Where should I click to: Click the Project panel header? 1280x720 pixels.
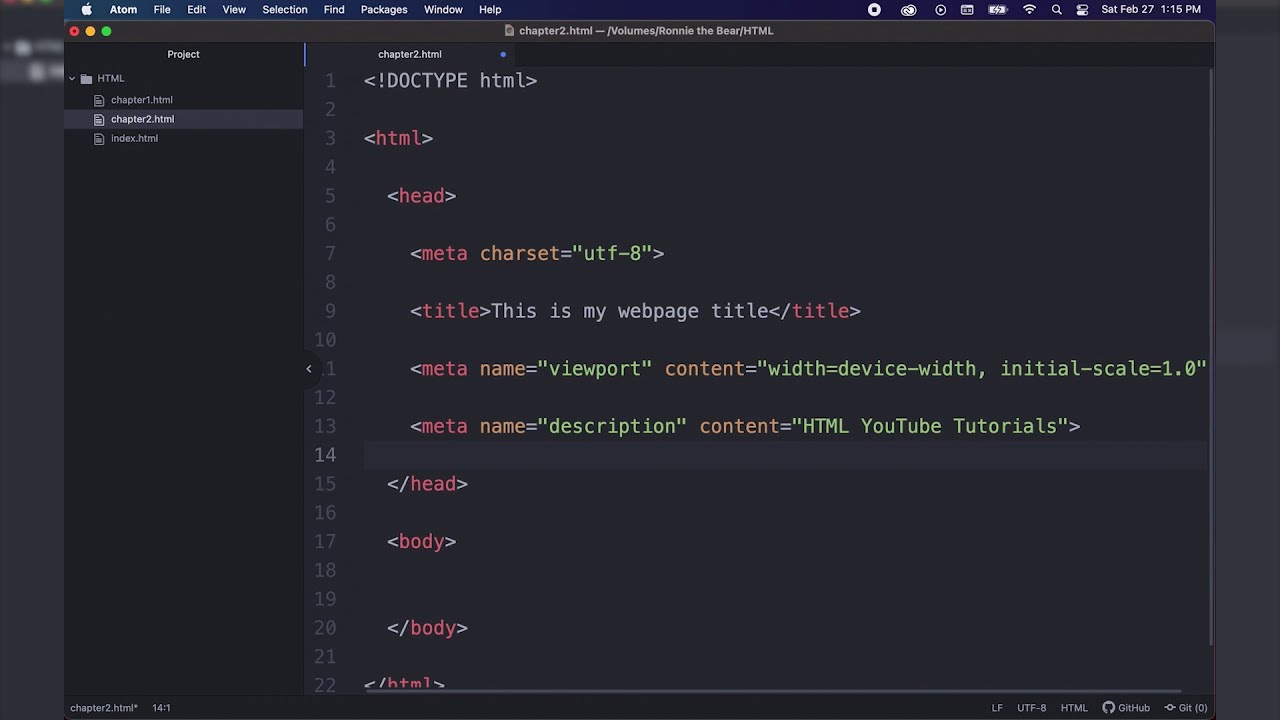click(183, 54)
